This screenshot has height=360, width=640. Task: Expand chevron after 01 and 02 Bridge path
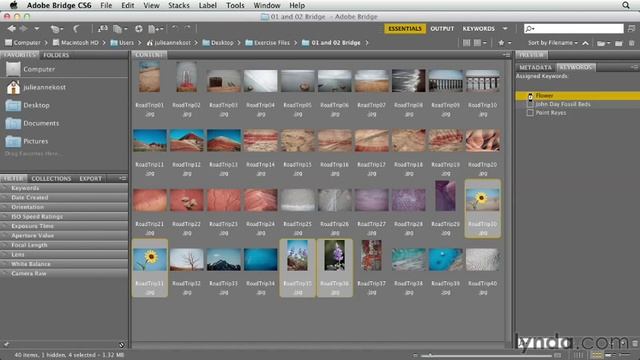click(367, 42)
